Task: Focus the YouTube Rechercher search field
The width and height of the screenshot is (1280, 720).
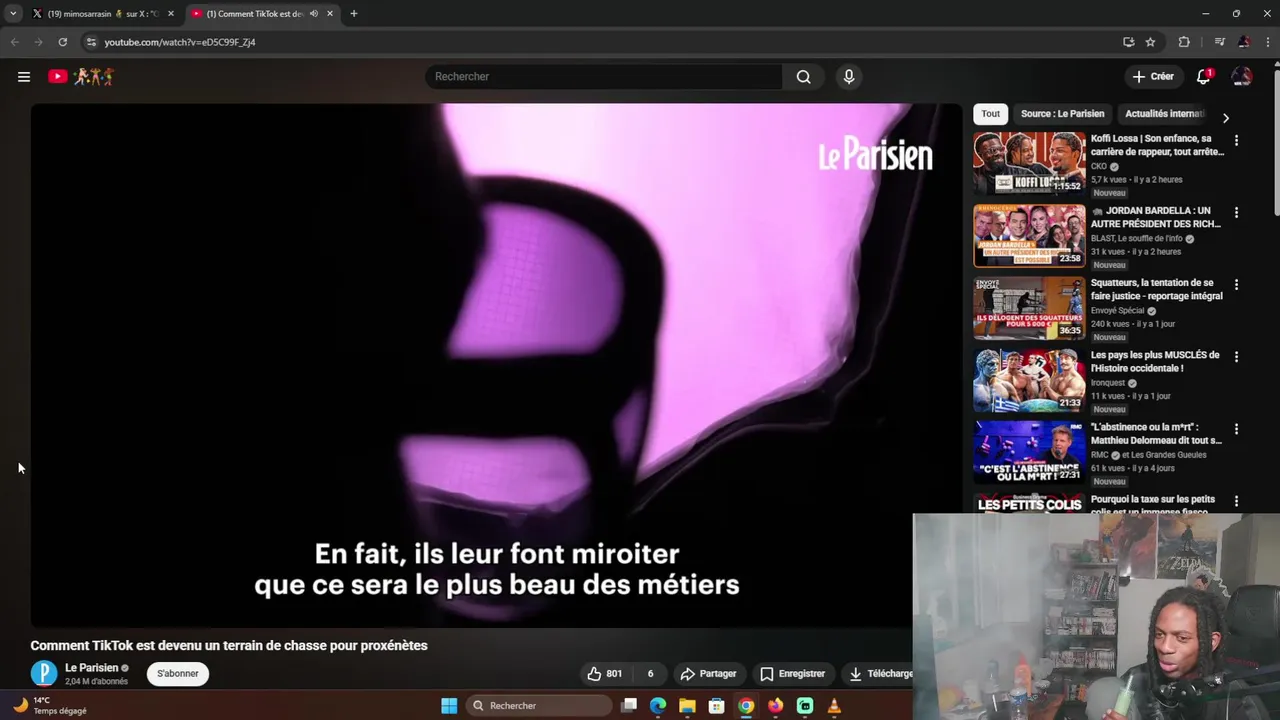Action: click(604, 76)
